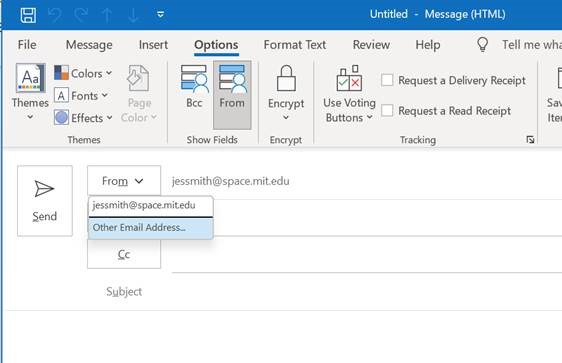562x363 pixels.
Task: Customize Quick Access Toolbar arrow
Action: [x=161, y=15]
